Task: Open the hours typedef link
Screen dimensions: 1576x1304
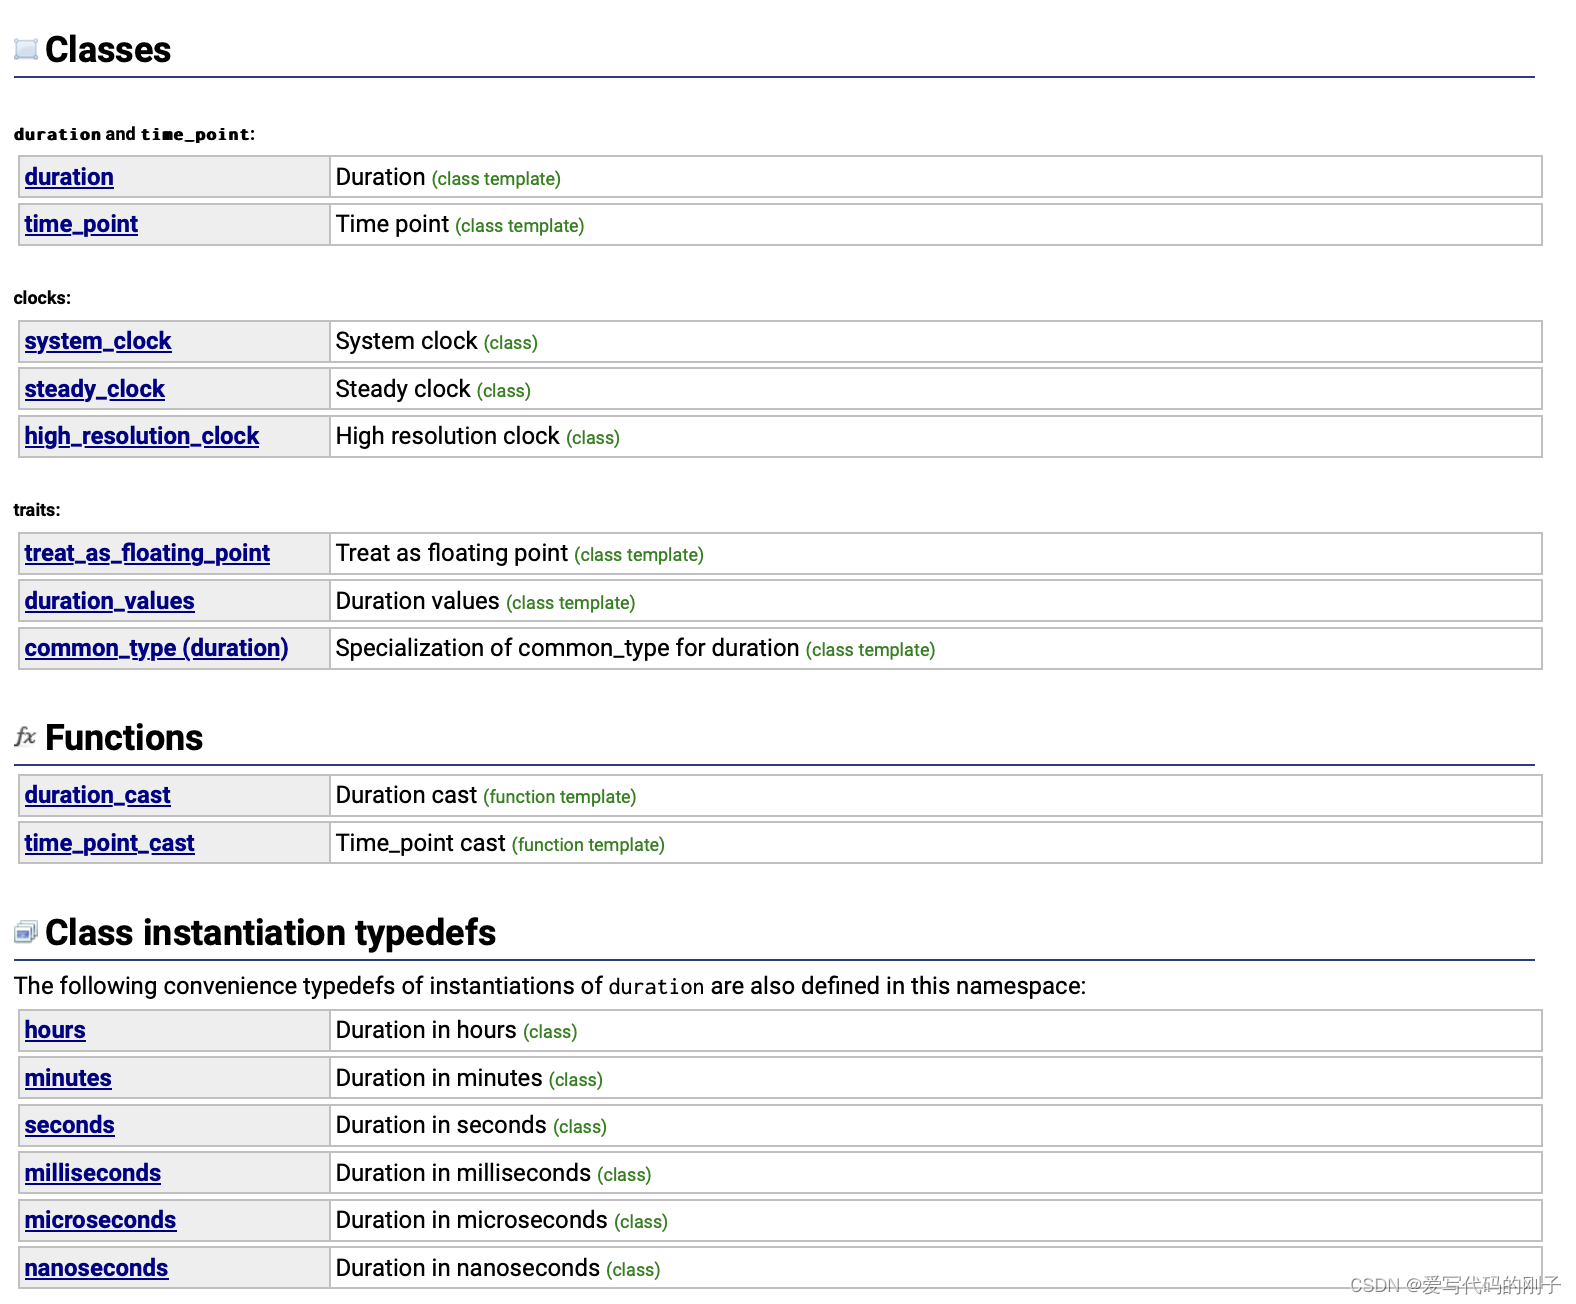Action: tap(55, 1030)
